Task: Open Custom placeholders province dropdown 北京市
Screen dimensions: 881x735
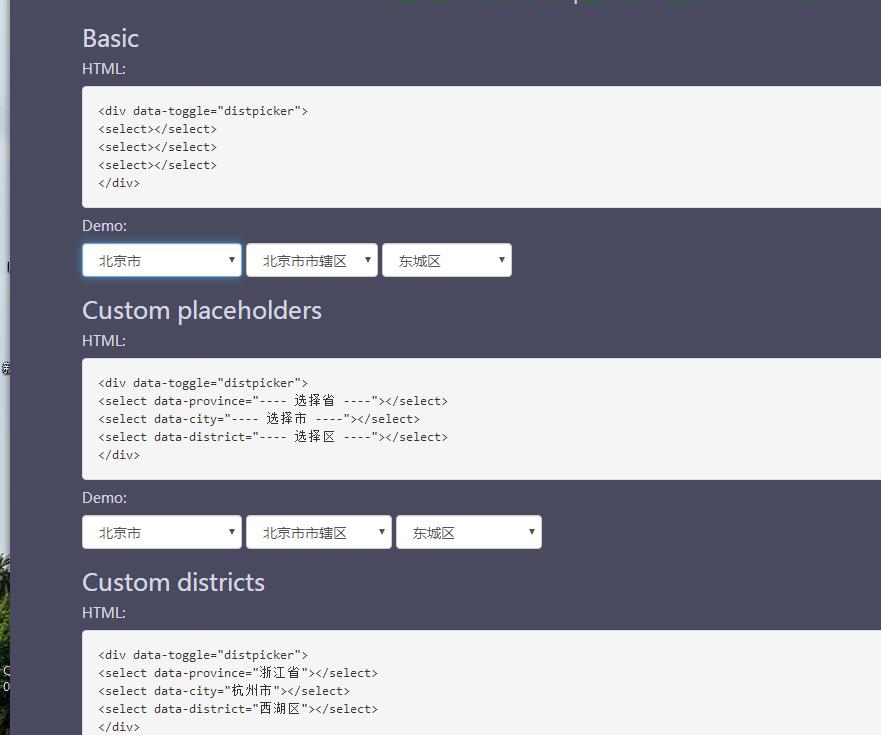Action: [x=161, y=533]
